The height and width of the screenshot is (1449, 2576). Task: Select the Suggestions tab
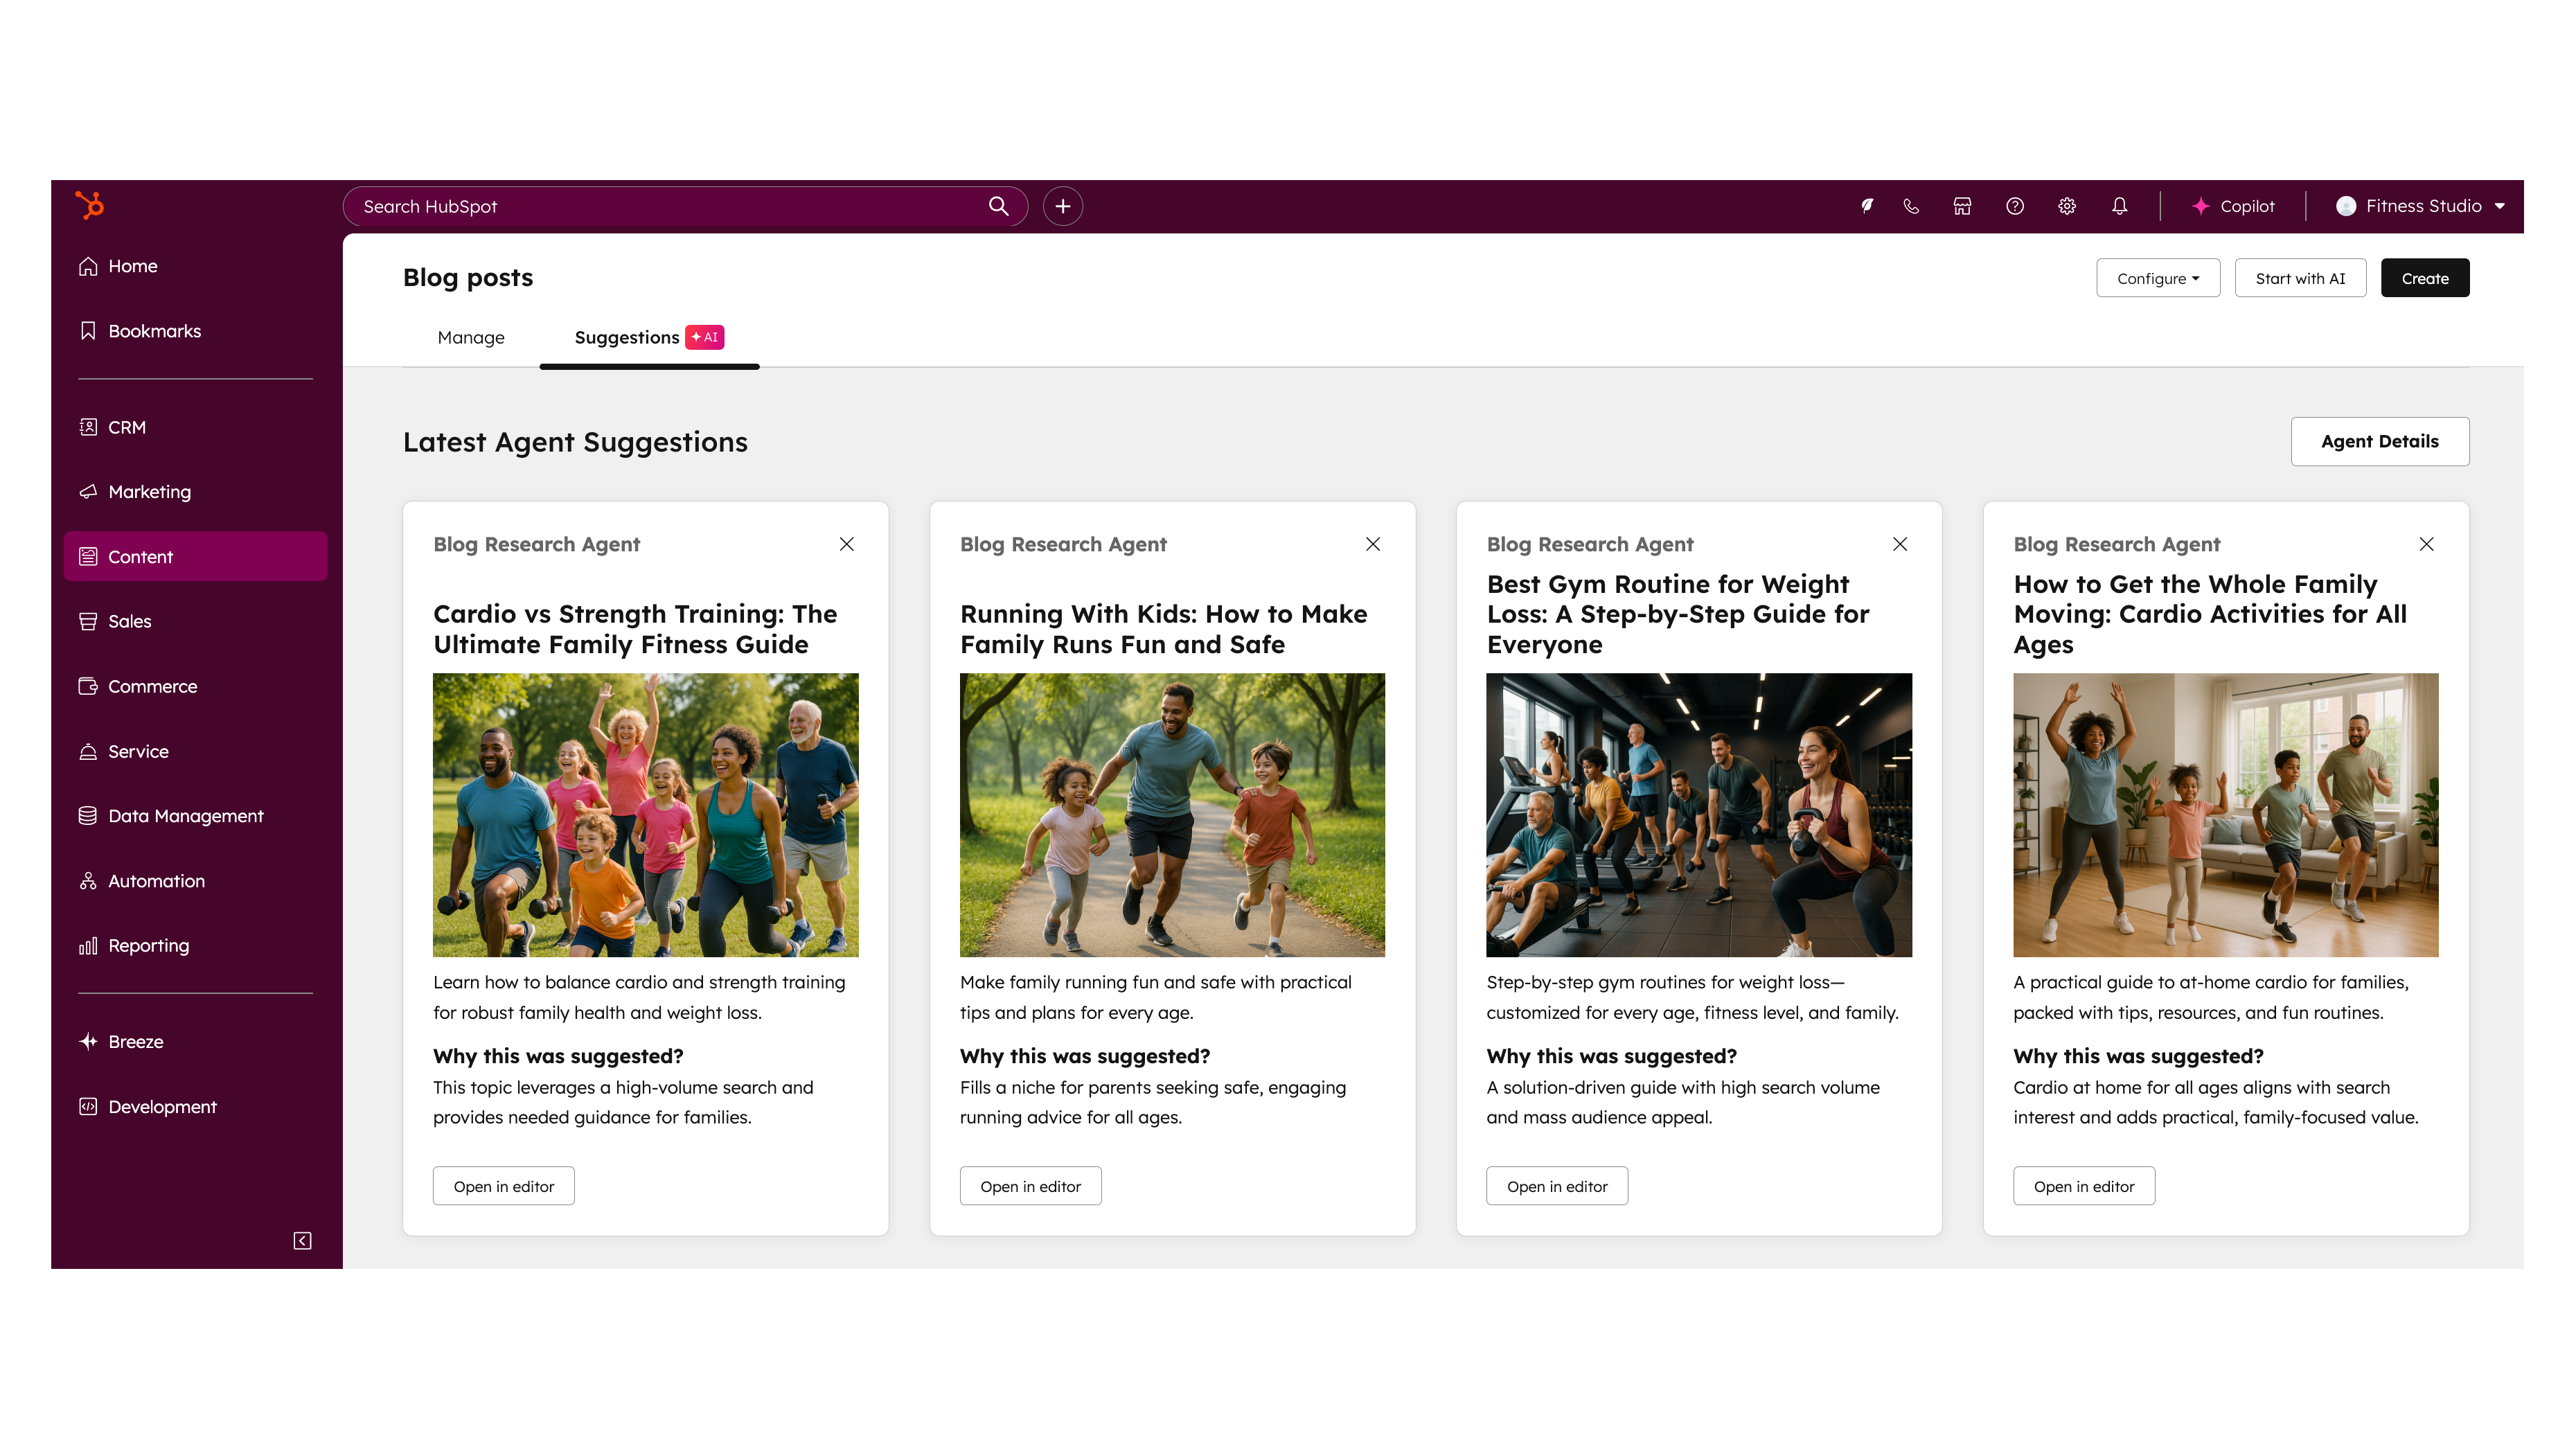click(628, 337)
